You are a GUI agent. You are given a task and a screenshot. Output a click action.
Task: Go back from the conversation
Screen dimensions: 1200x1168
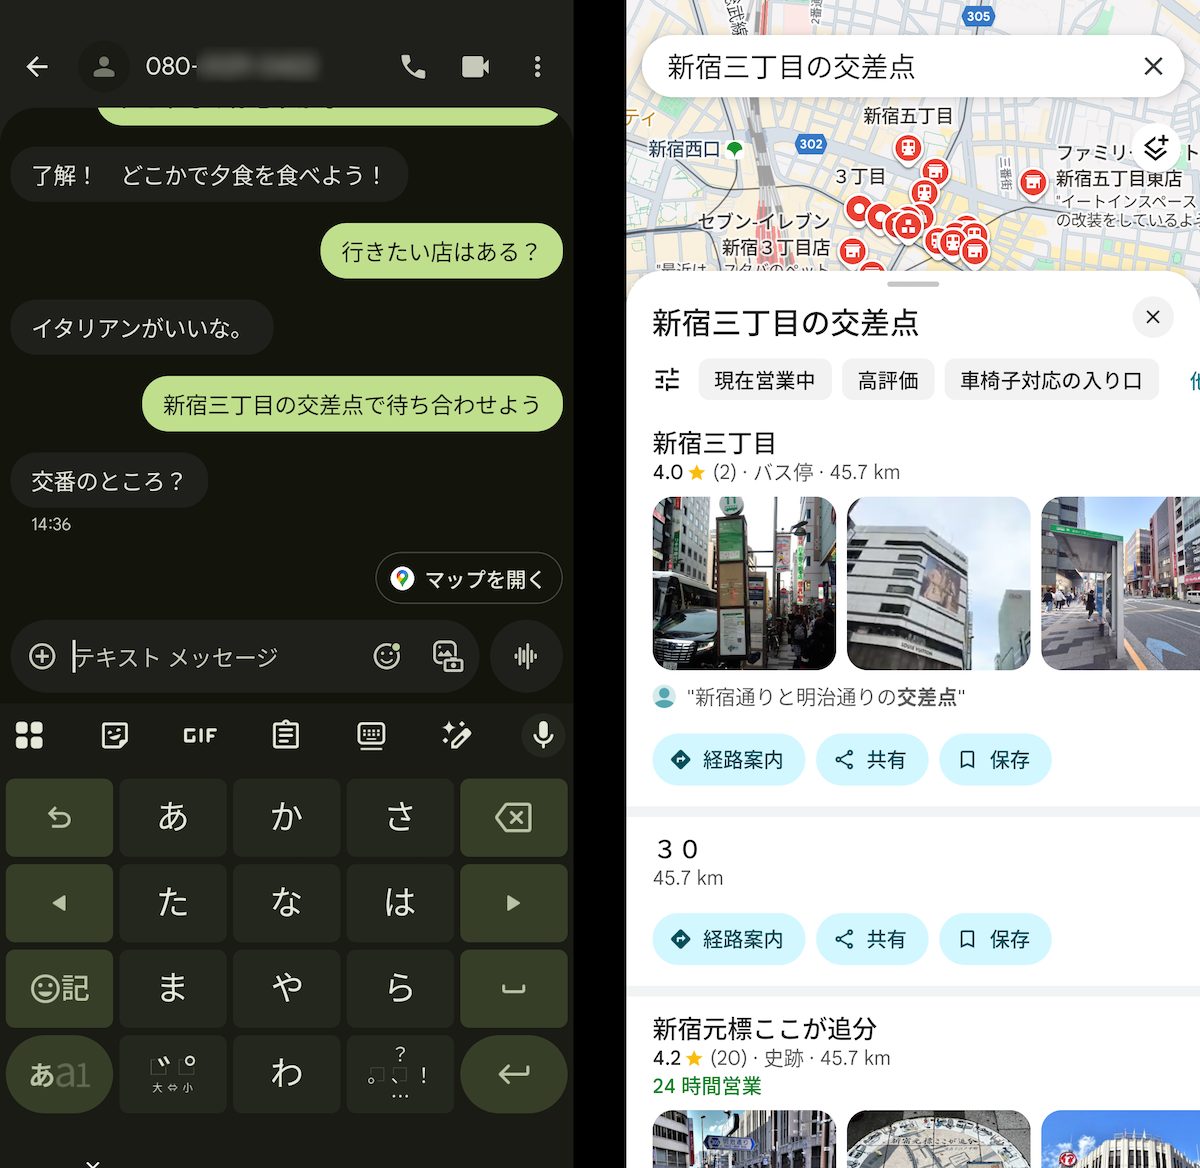click(x=37, y=67)
